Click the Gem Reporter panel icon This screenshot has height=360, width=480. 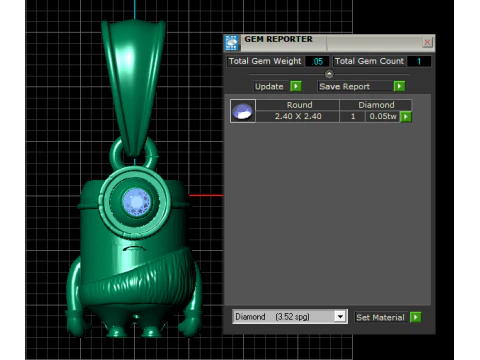[x=232, y=43]
